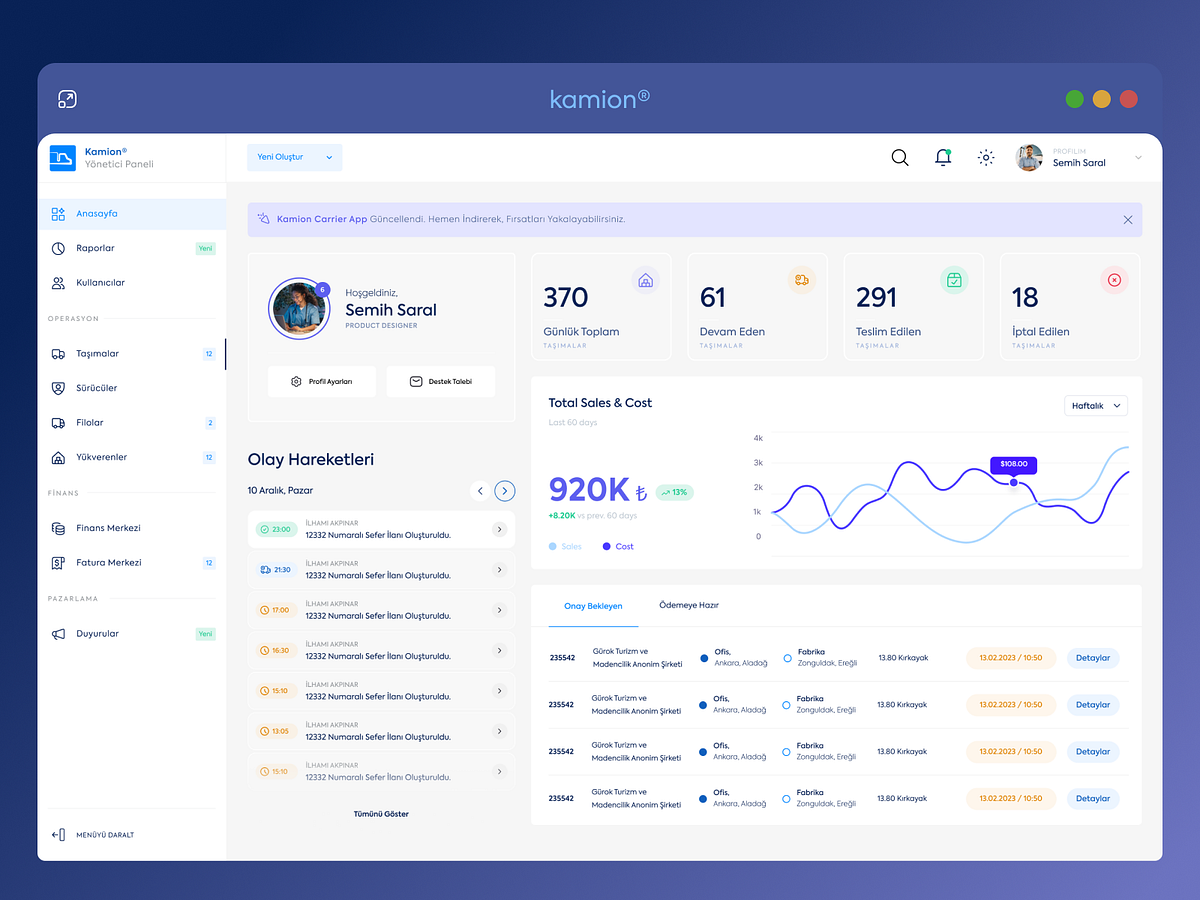The width and height of the screenshot is (1200, 900).
Task: Open the search icon in the top bar
Action: tap(899, 157)
